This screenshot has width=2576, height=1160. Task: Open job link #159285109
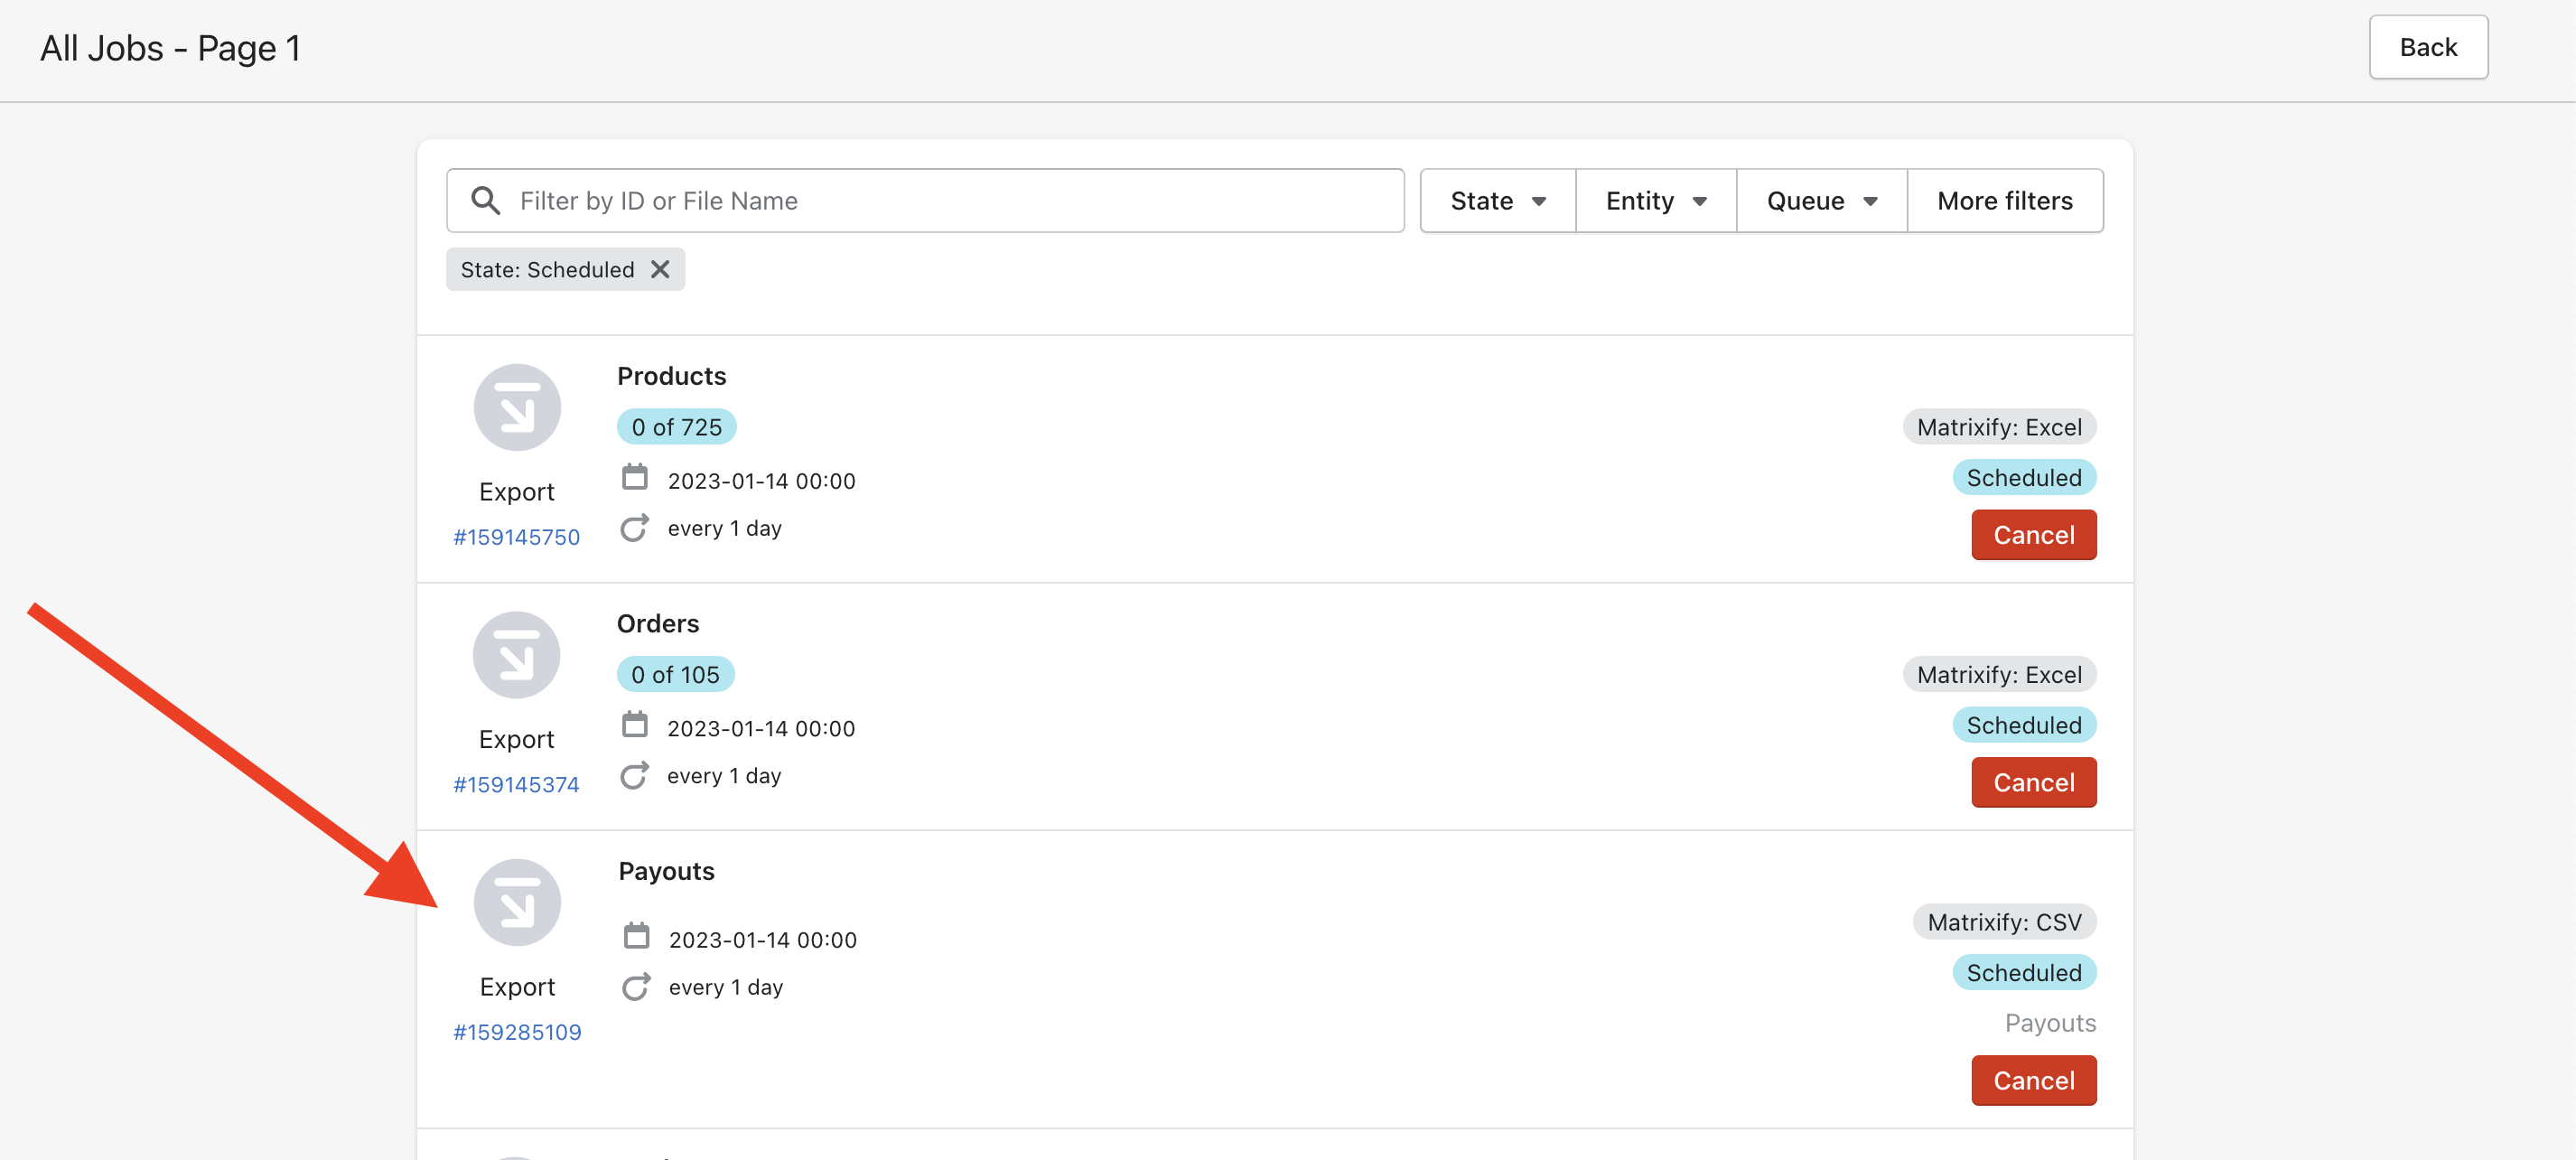point(516,1032)
